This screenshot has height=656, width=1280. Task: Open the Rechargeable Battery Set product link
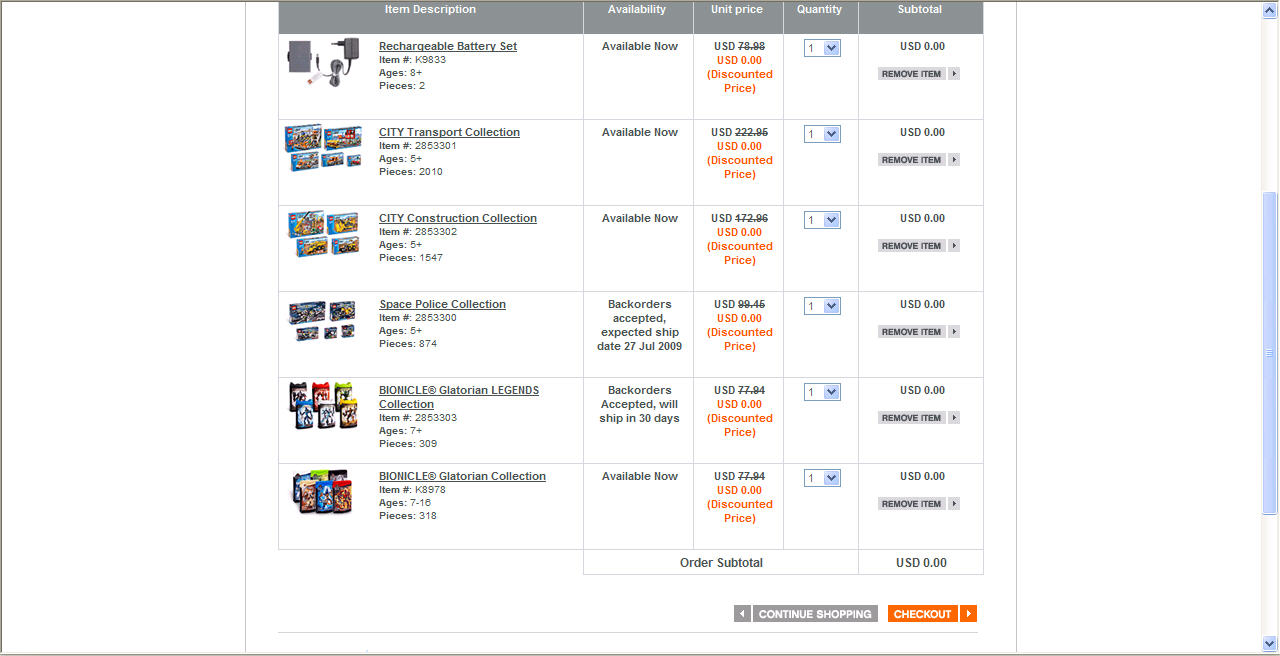coord(448,46)
